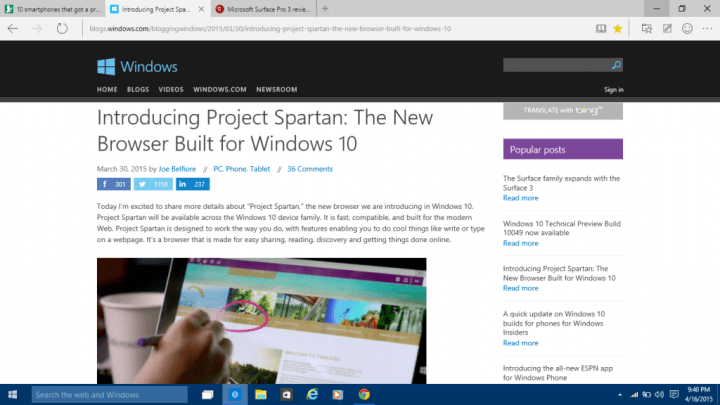Click the ESPN app for Windows Phone post
The width and height of the screenshot is (720, 405).
[x=557, y=373]
